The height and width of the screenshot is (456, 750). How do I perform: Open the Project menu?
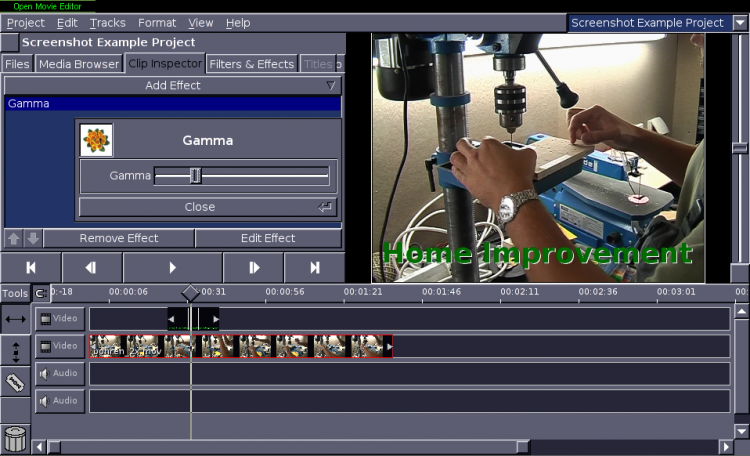(26, 22)
